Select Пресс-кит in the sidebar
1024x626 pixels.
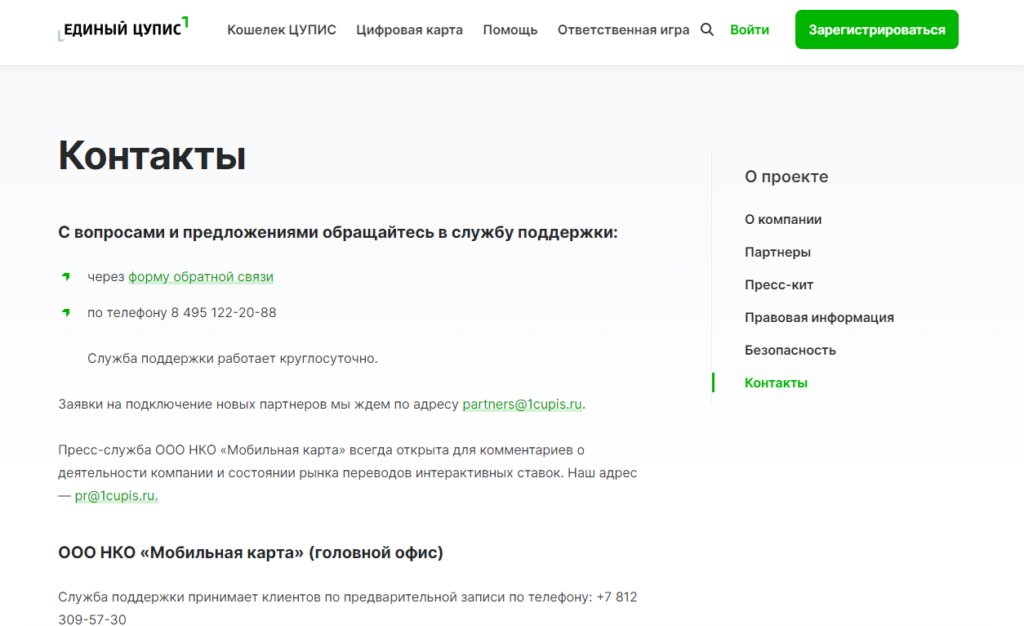(x=778, y=285)
